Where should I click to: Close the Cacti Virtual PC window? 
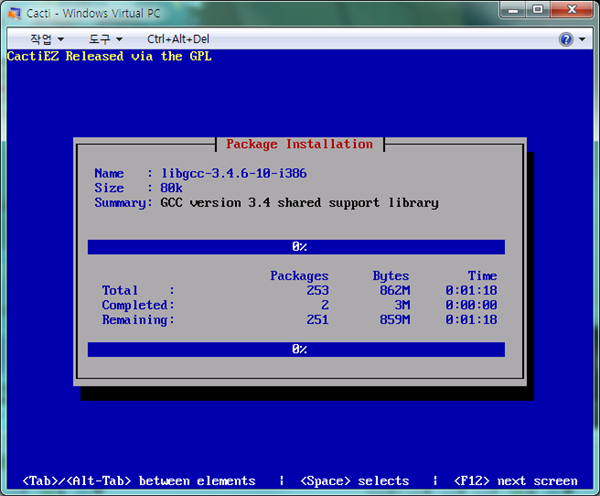[x=572, y=10]
